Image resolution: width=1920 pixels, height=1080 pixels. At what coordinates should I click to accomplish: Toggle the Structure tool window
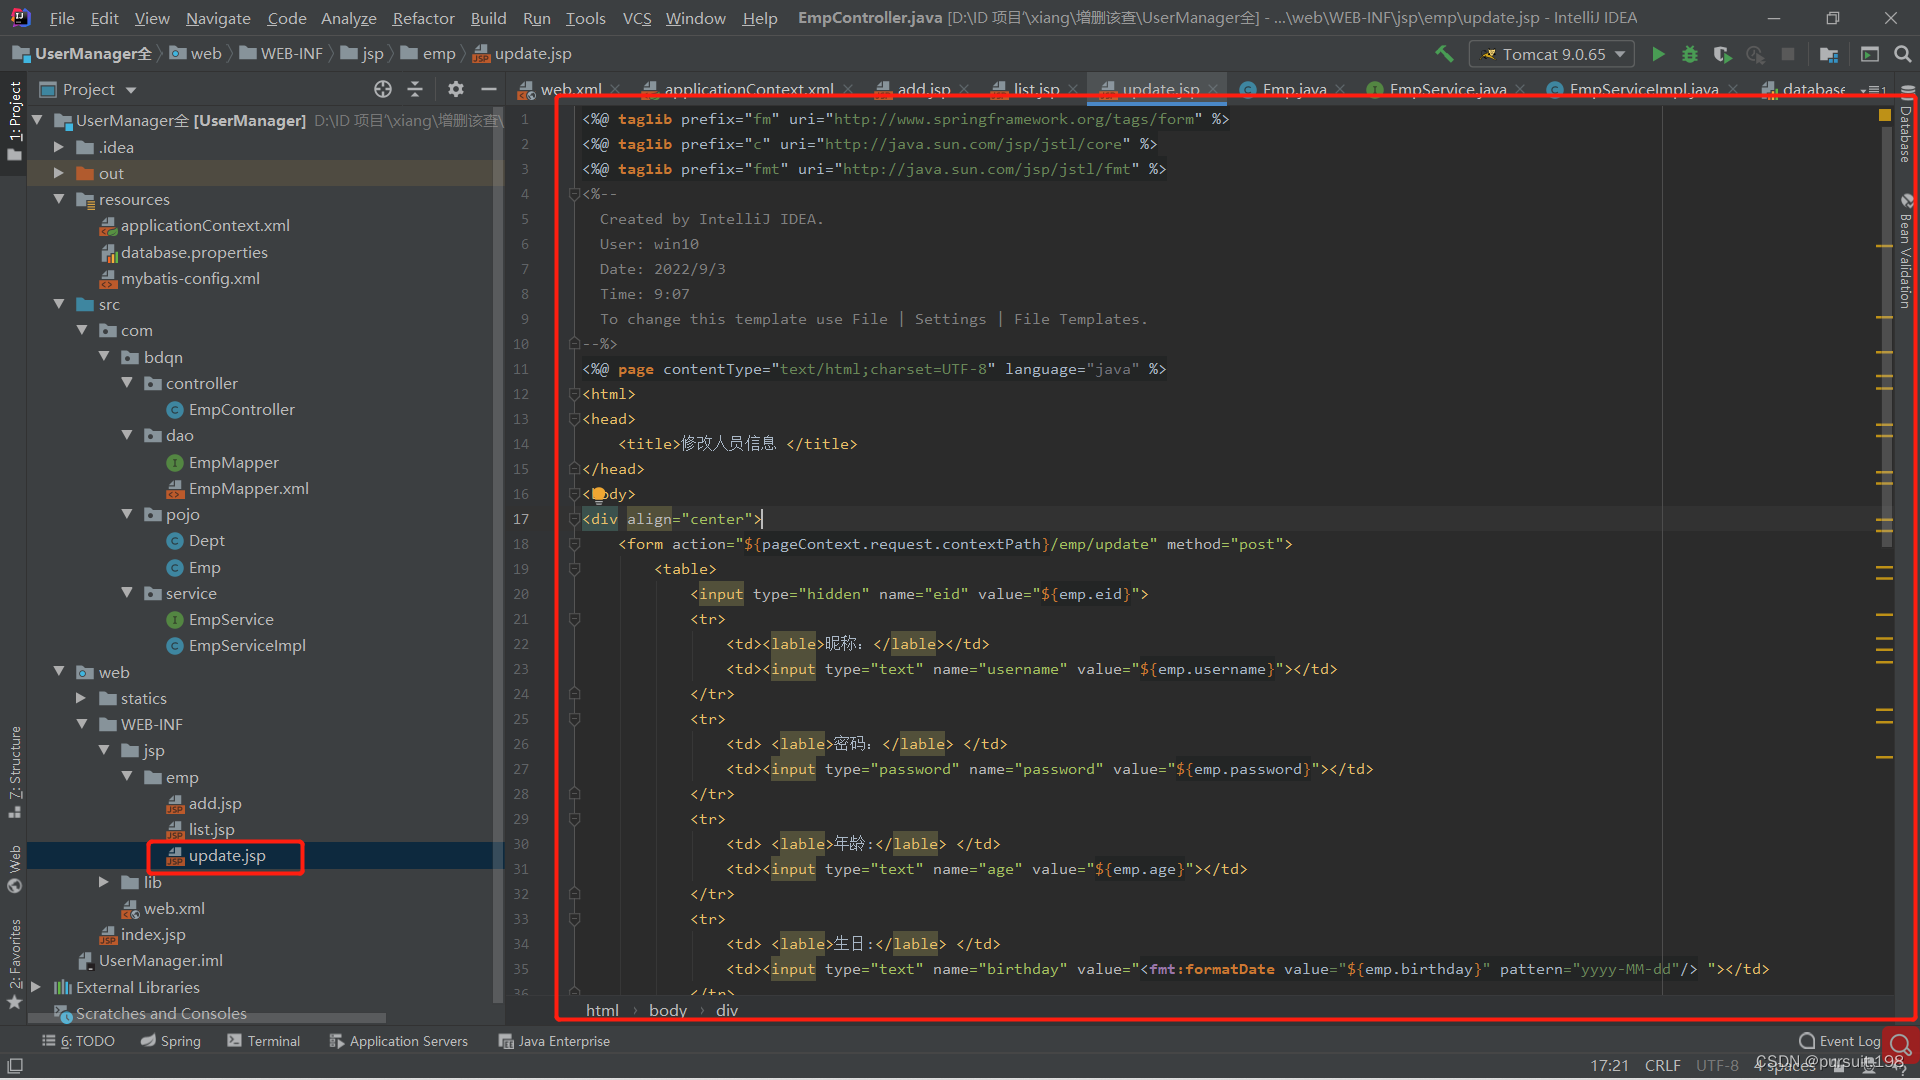click(x=15, y=768)
